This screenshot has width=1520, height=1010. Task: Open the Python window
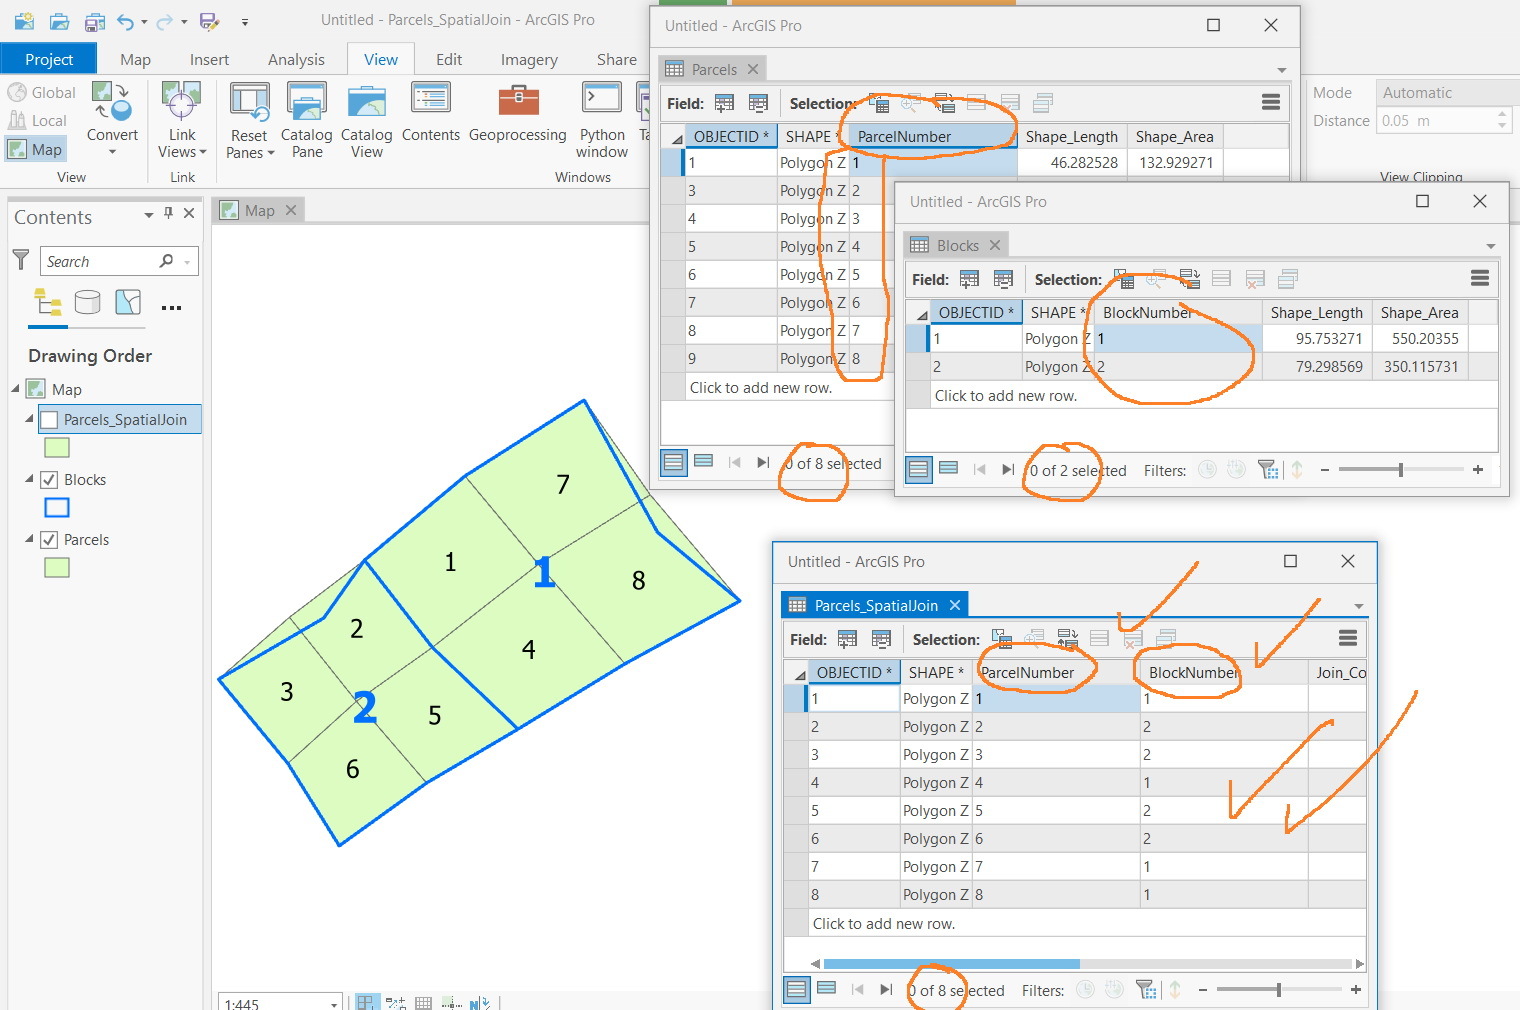(602, 121)
